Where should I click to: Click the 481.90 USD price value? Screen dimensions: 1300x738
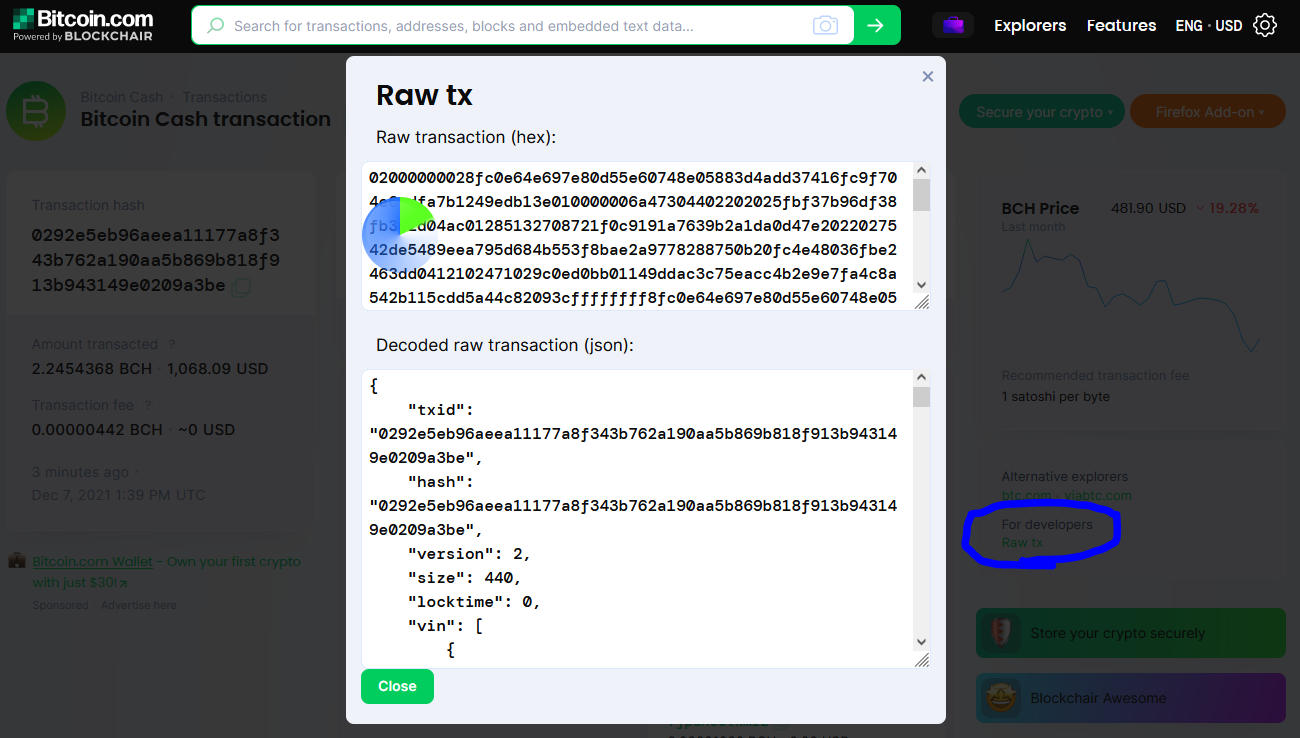point(1148,208)
